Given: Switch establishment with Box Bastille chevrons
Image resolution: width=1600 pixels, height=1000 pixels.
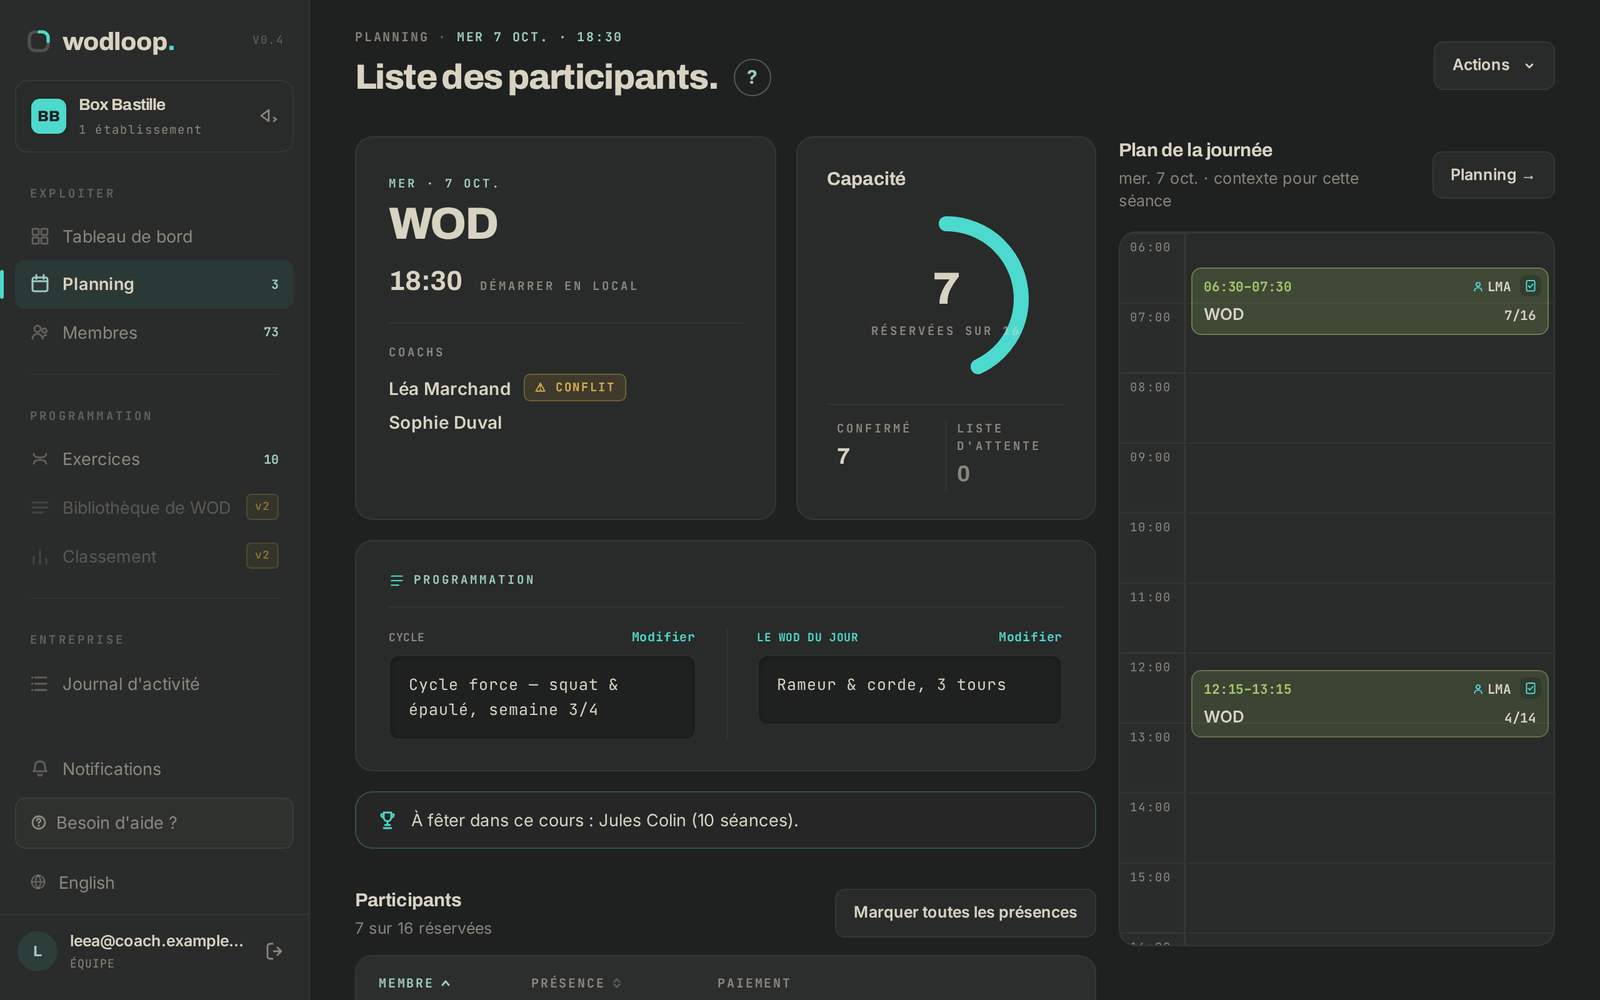Looking at the screenshot, I should (268, 116).
